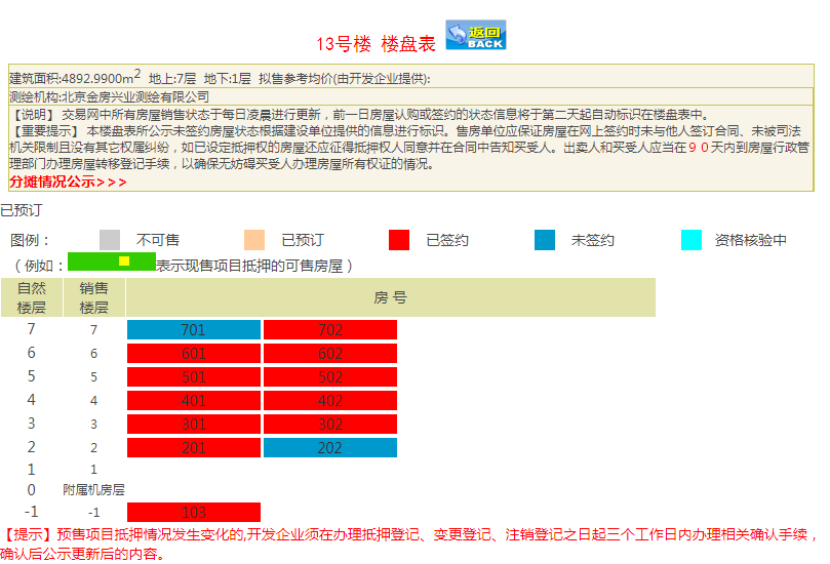Click the peach 已预订 legend swatch
The image size is (830, 564).
[254, 240]
